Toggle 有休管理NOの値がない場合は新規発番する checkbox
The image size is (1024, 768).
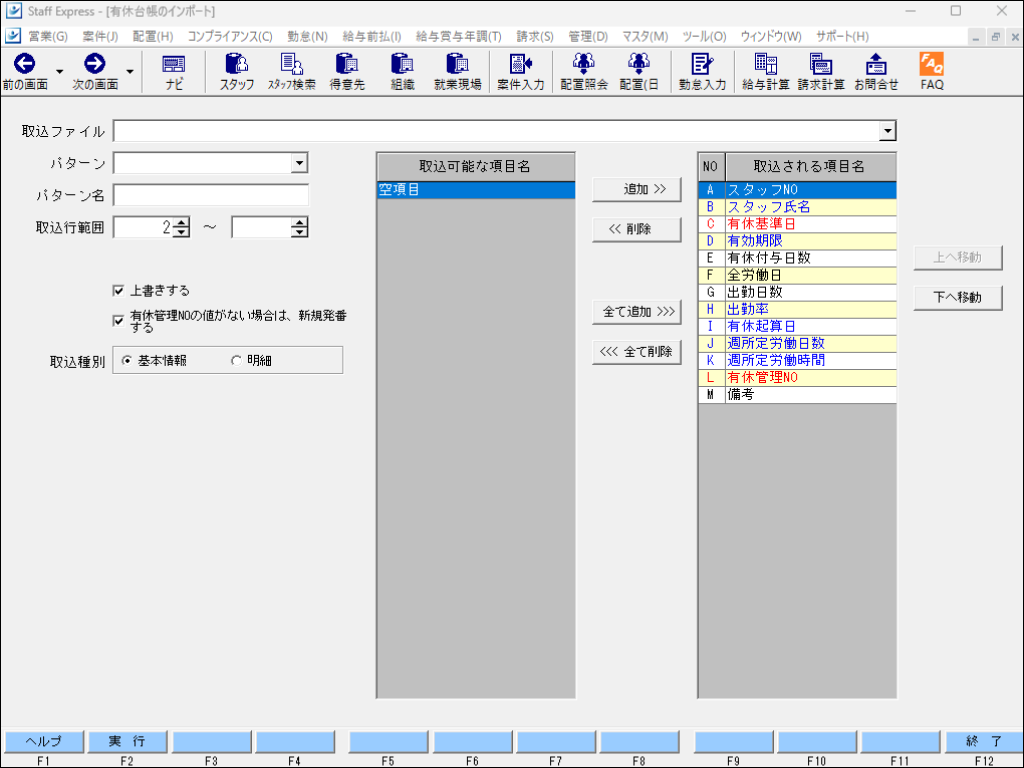[x=118, y=321]
